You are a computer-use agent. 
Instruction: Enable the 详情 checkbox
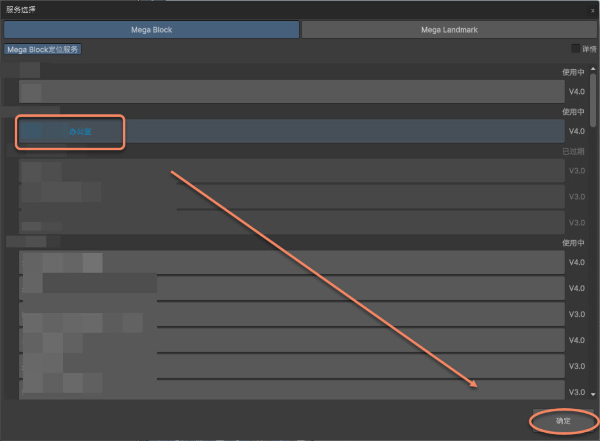[575, 48]
